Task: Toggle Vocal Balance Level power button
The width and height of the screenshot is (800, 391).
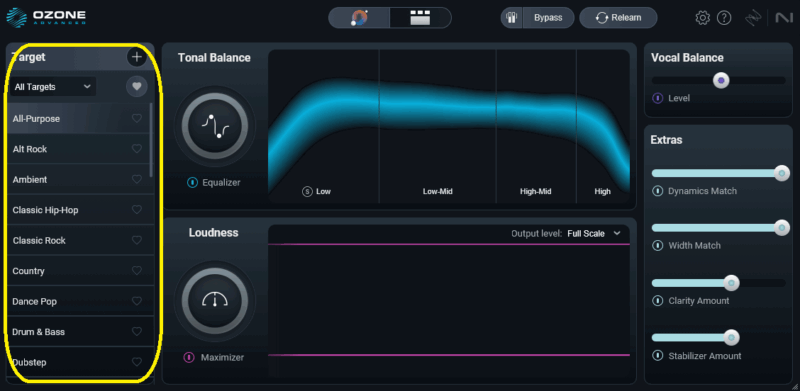Action: click(x=658, y=98)
